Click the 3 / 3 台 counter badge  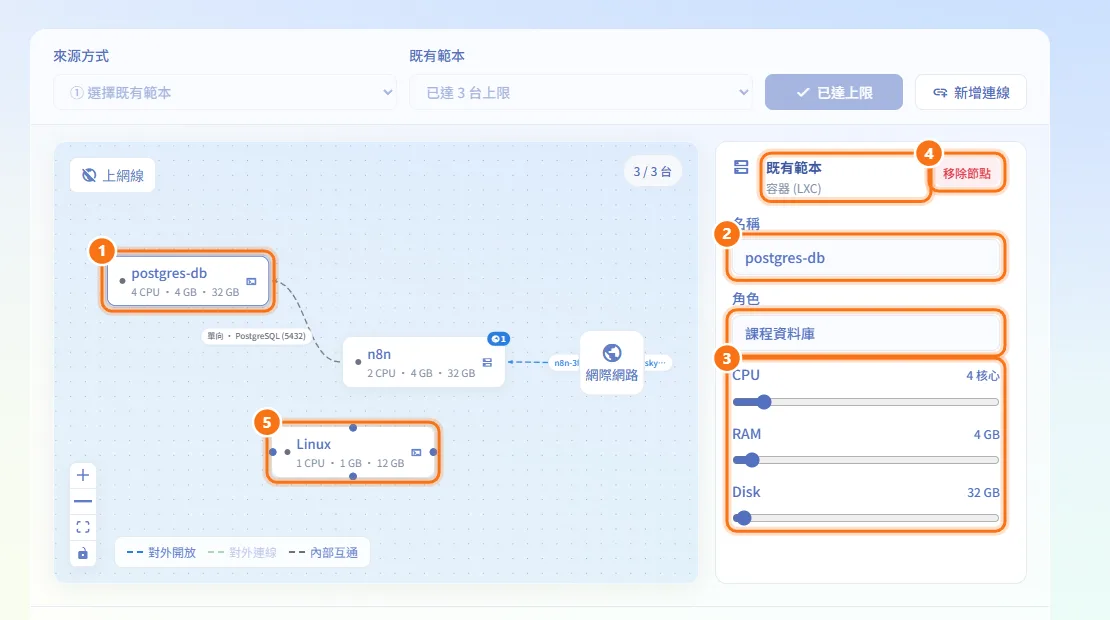pyautogui.click(x=652, y=171)
